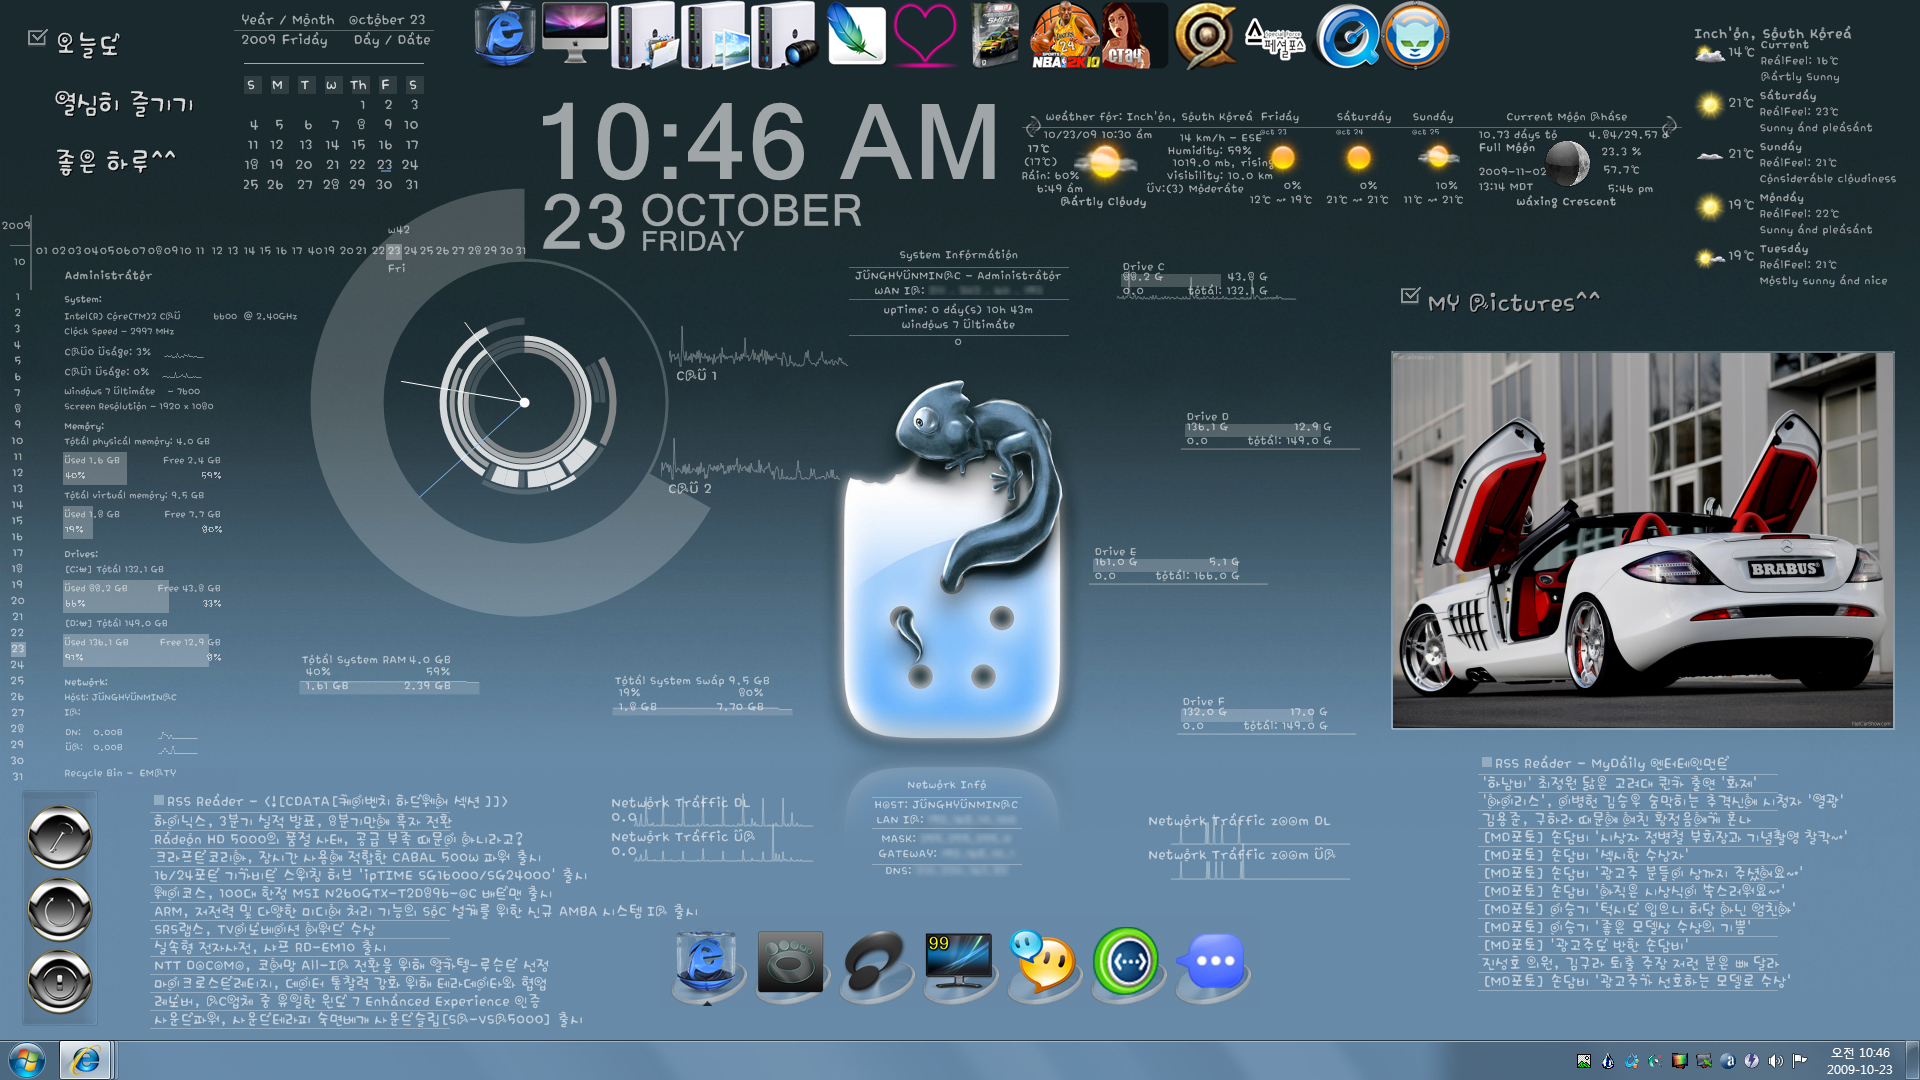Launch GOM Player paw icon in bottom dock
The width and height of the screenshot is (1920, 1080).
pos(790,962)
